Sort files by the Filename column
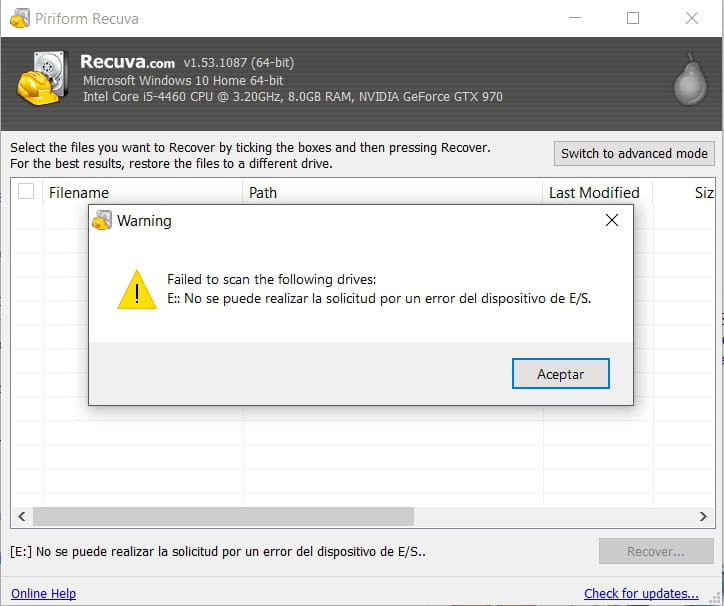Screen dimensions: 724x606 coord(140,192)
